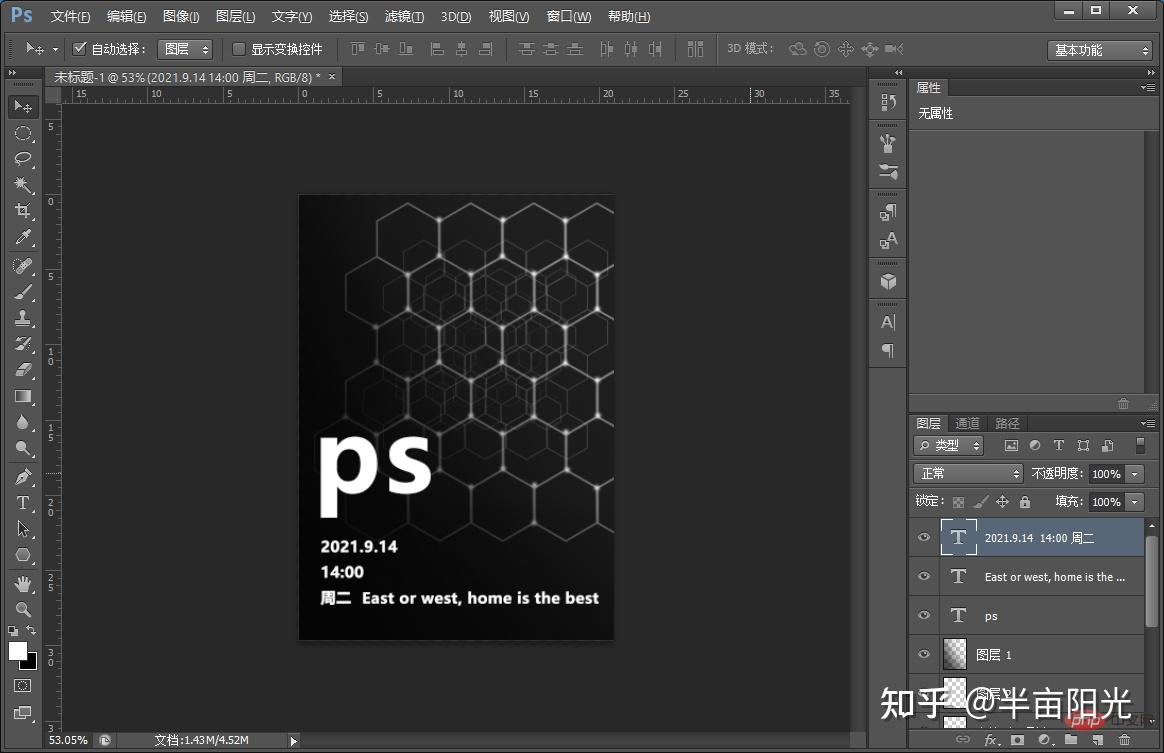Toggle lock all for the layer
This screenshot has height=753, width=1164.
pyautogui.click(x=1025, y=502)
